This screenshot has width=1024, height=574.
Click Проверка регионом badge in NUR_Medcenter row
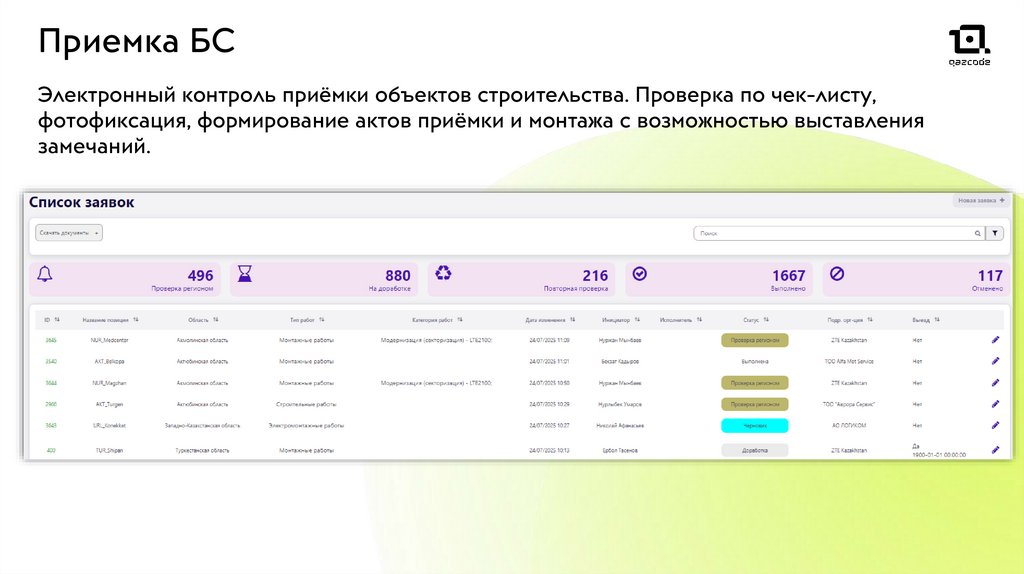coord(755,340)
